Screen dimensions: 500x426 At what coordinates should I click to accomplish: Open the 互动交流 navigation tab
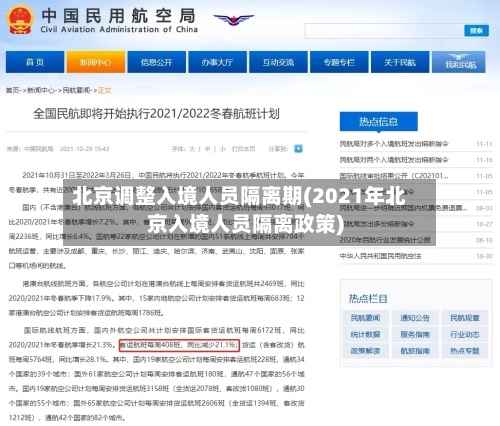[278, 62]
